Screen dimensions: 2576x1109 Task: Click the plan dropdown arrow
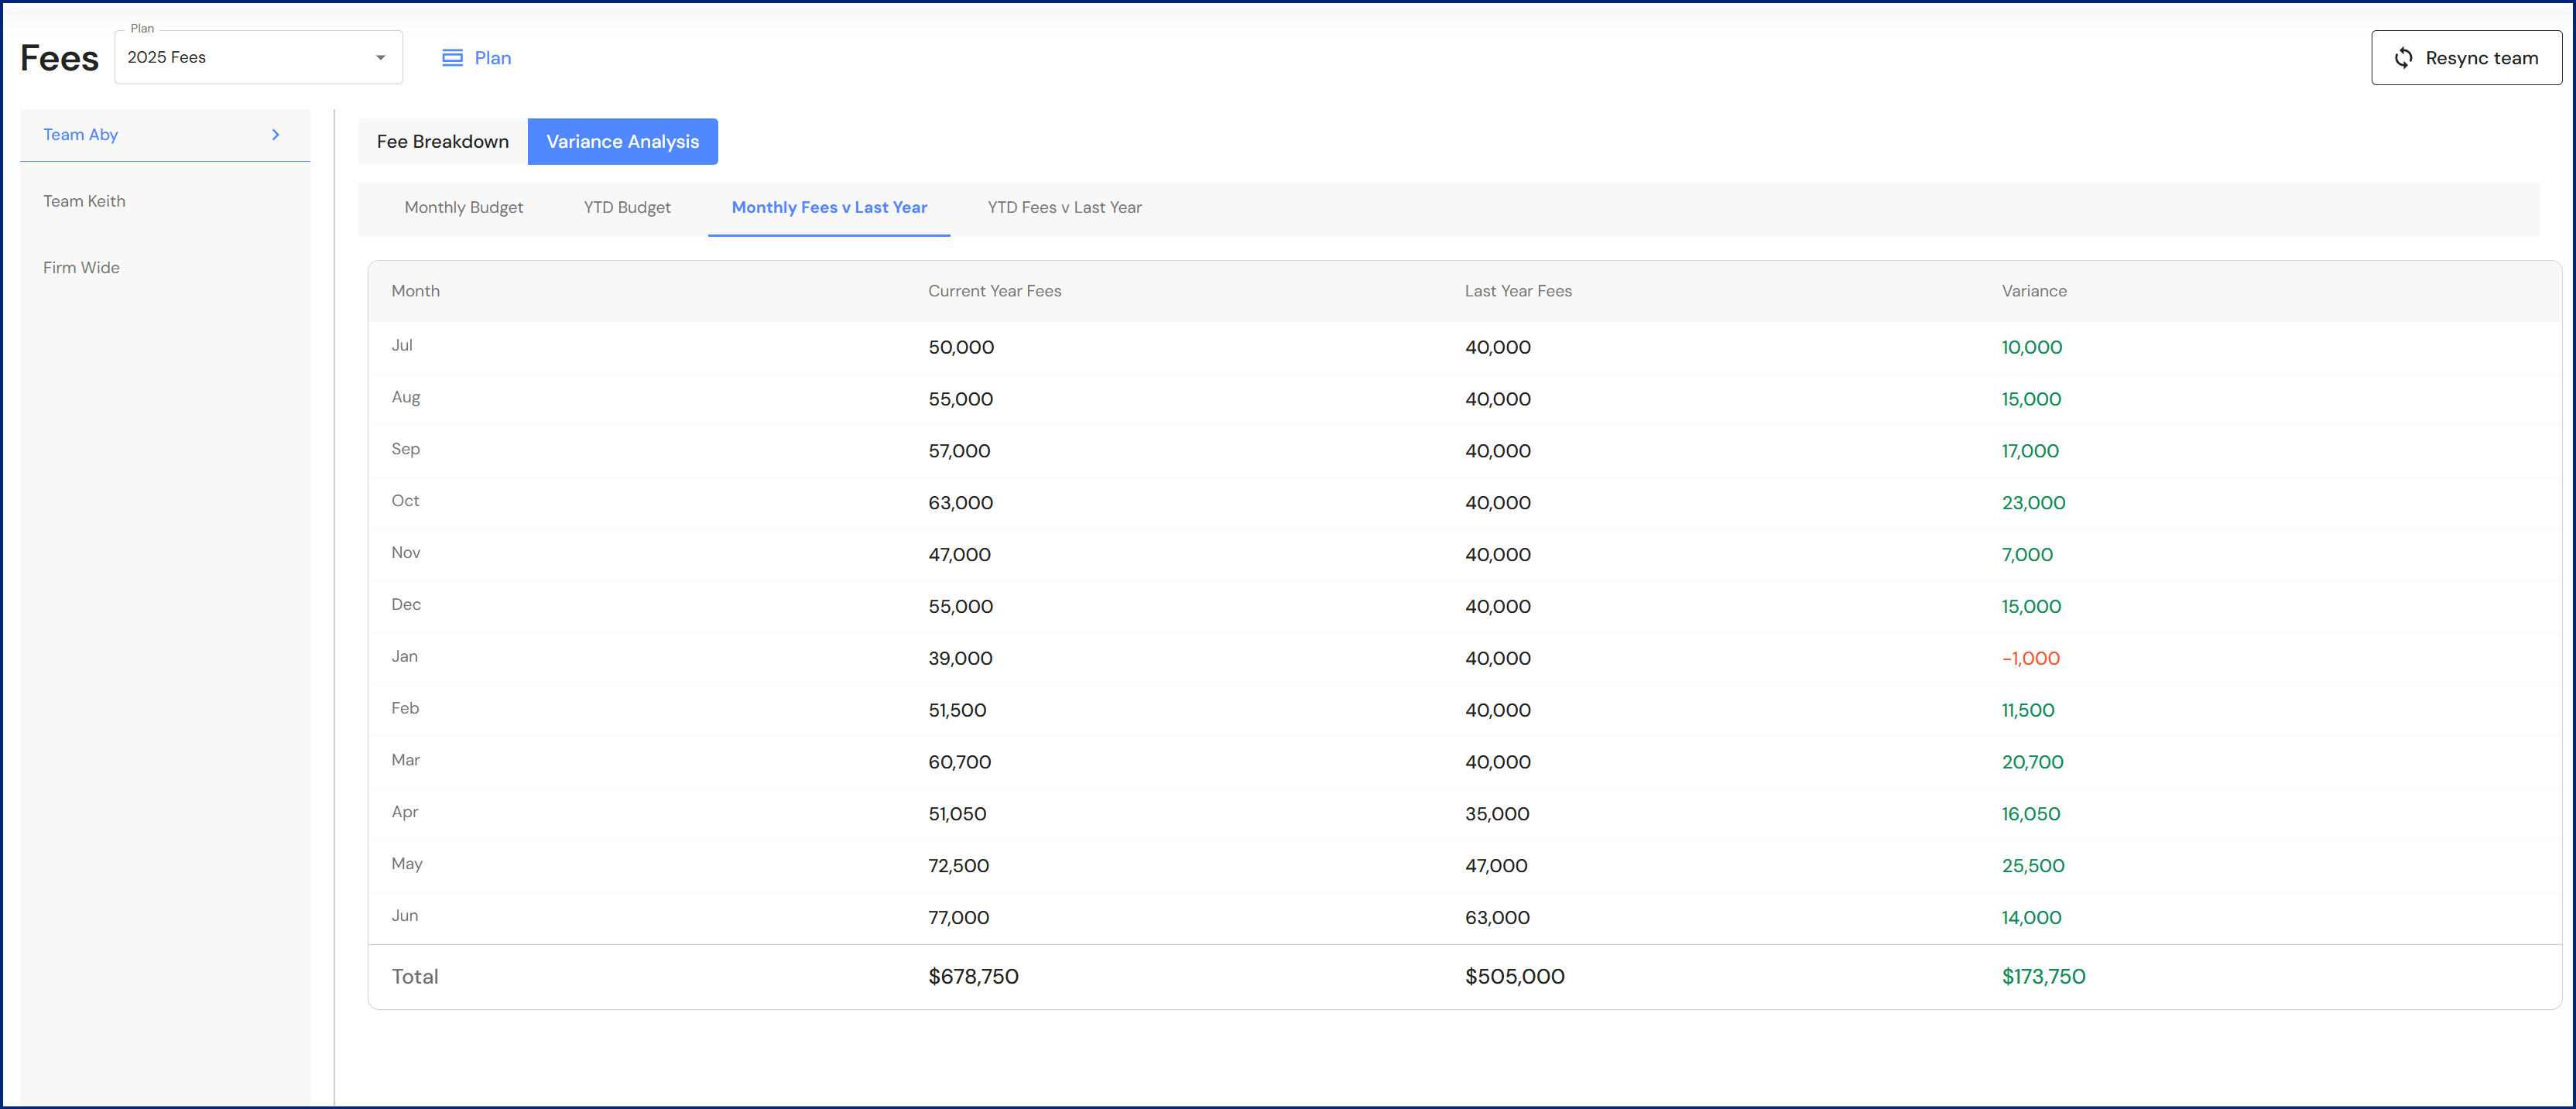pos(380,58)
